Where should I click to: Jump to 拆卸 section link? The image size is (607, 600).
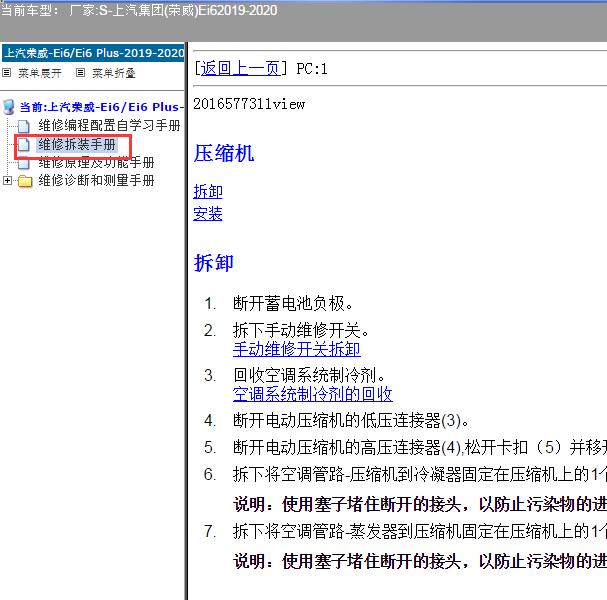208,192
